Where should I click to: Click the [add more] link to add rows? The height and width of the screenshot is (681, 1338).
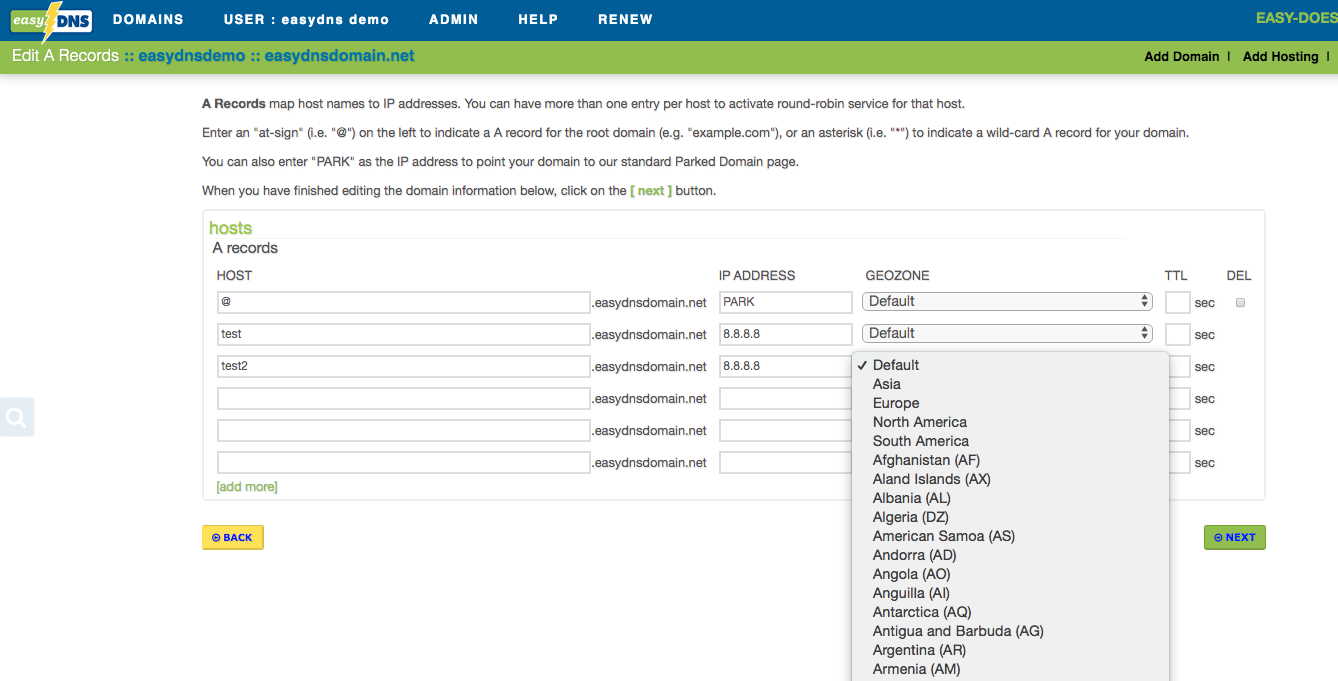tap(246, 486)
